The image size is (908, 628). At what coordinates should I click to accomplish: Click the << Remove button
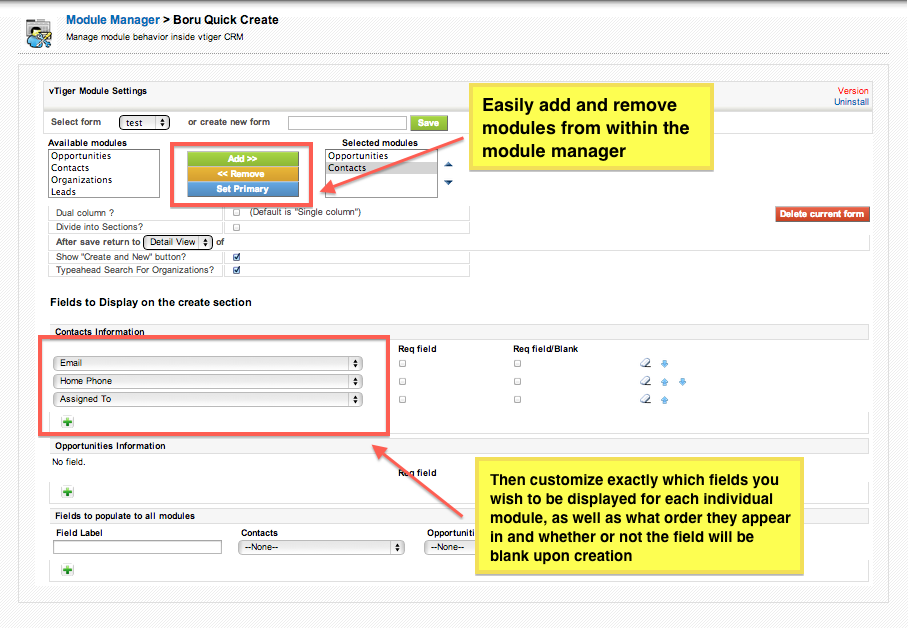243,174
